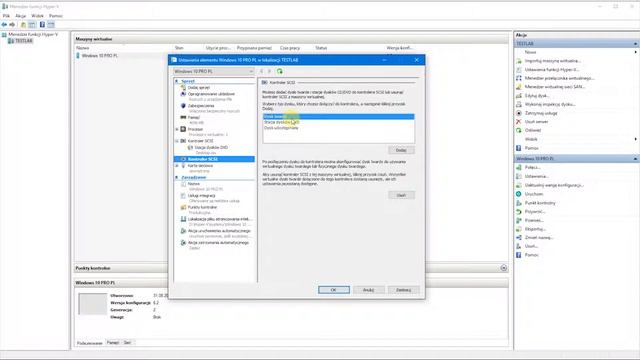The width and height of the screenshot is (640, 360).
Task: Collapse the TESTLAB section in Actions pane
Action: point(635,44)
